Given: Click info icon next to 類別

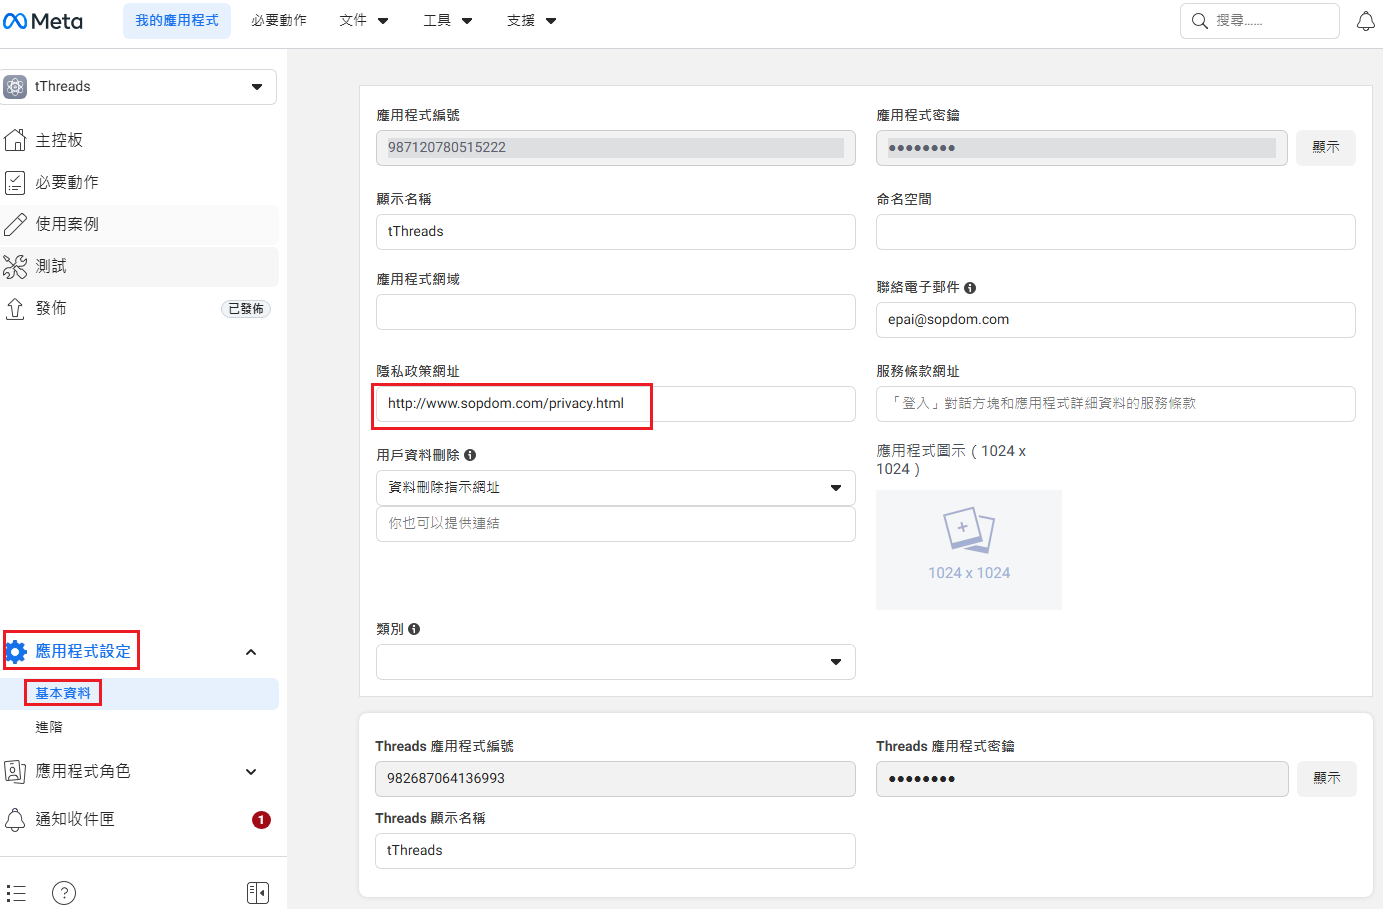Looking at the screenshot, I should (x=414, y=629).
